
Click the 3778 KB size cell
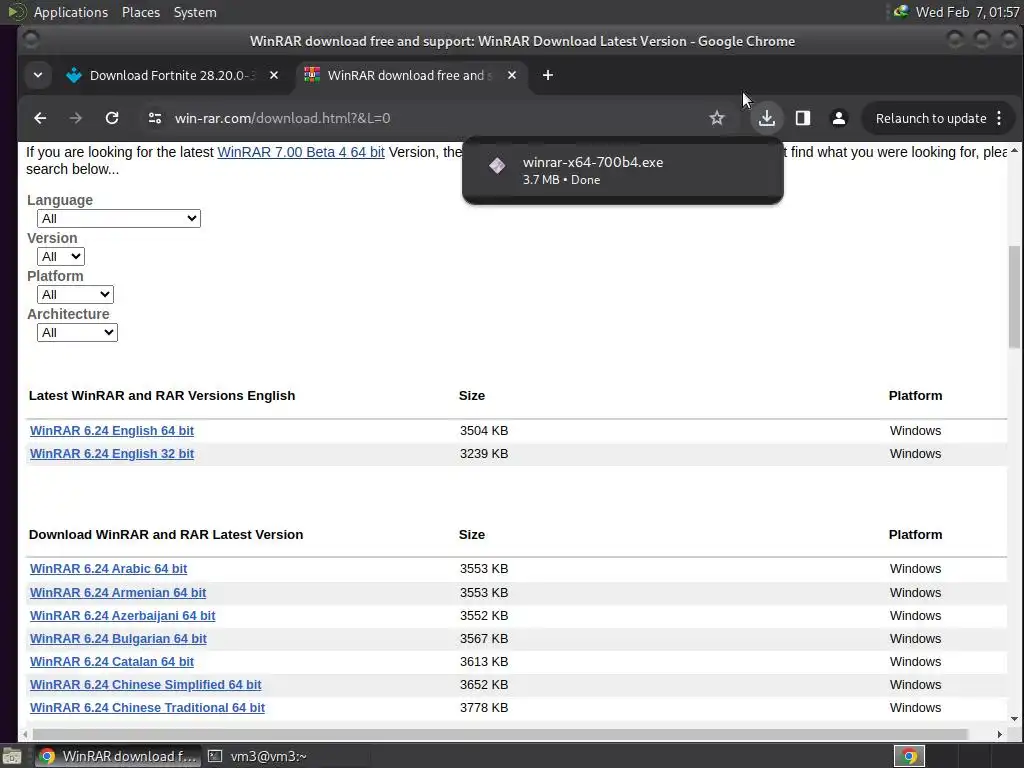coord(484,707)
